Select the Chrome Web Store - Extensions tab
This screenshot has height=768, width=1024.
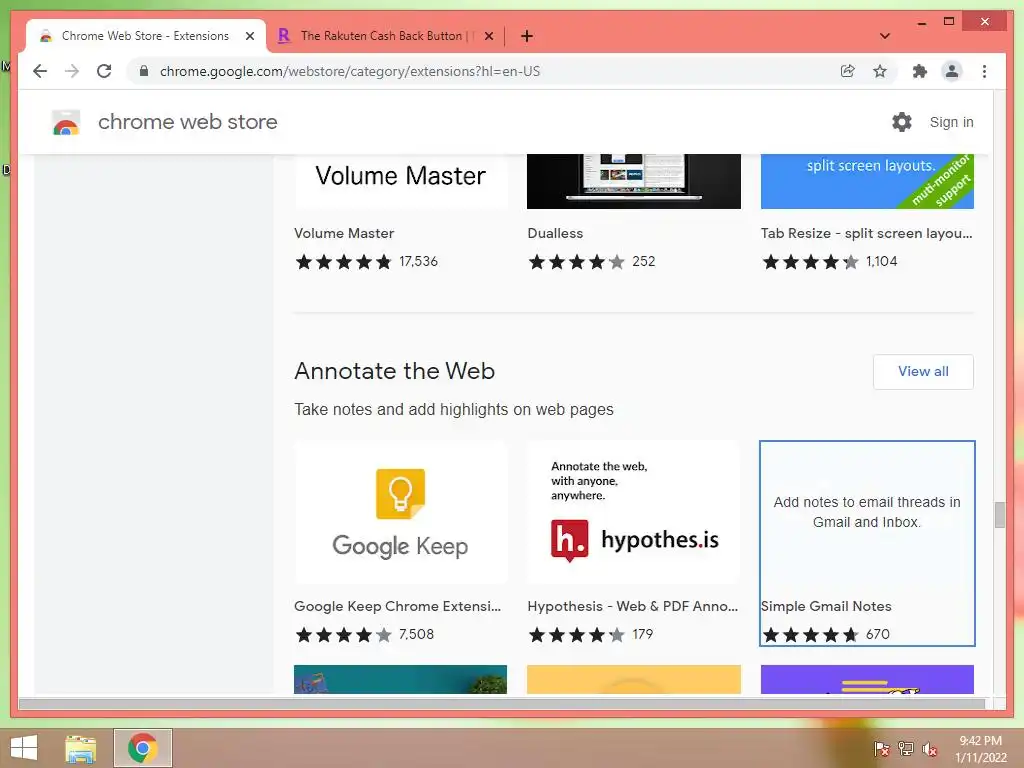[145, 36]
